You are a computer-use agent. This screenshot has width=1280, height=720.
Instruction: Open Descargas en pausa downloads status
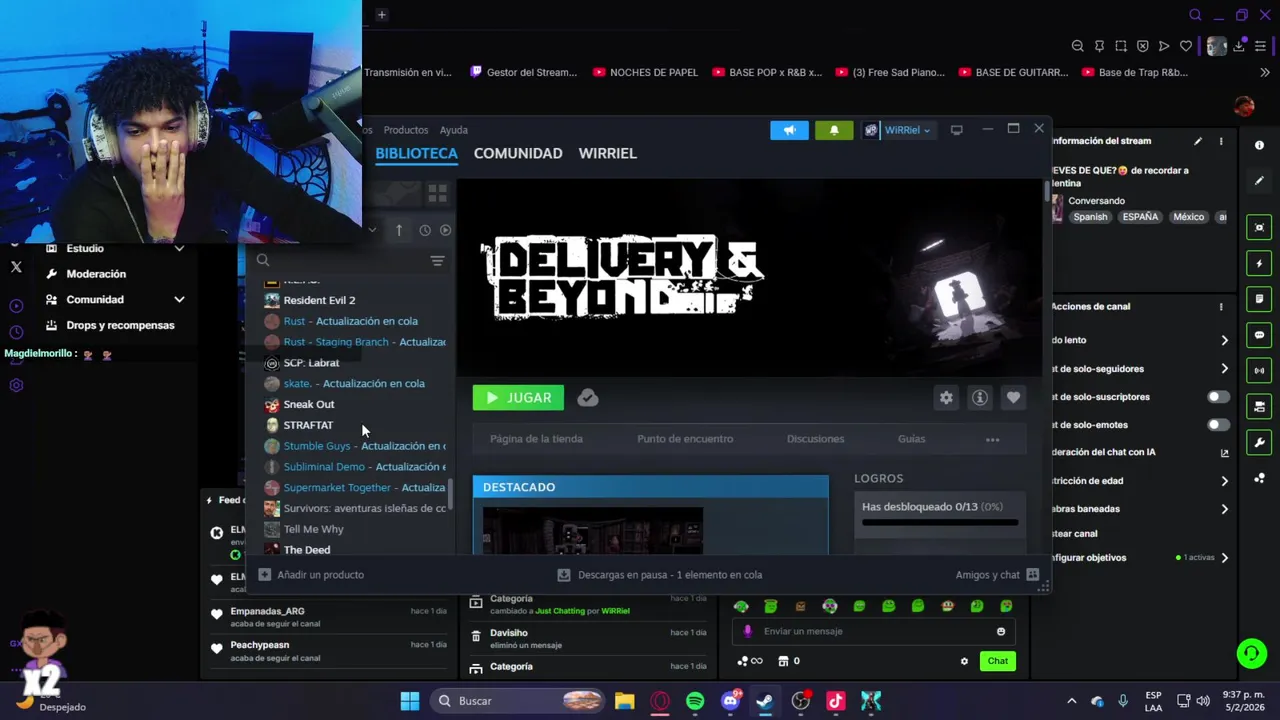(660, 575)
